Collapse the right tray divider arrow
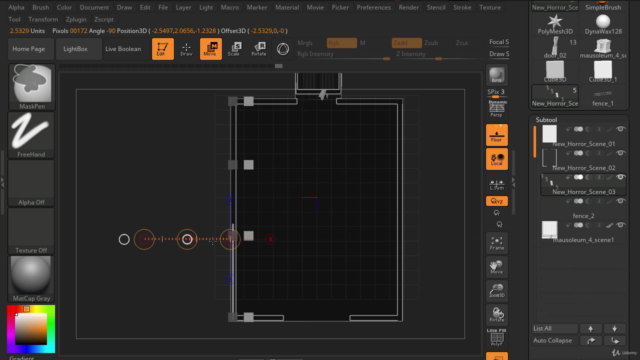The image size is (640, 360). [513, 182]
